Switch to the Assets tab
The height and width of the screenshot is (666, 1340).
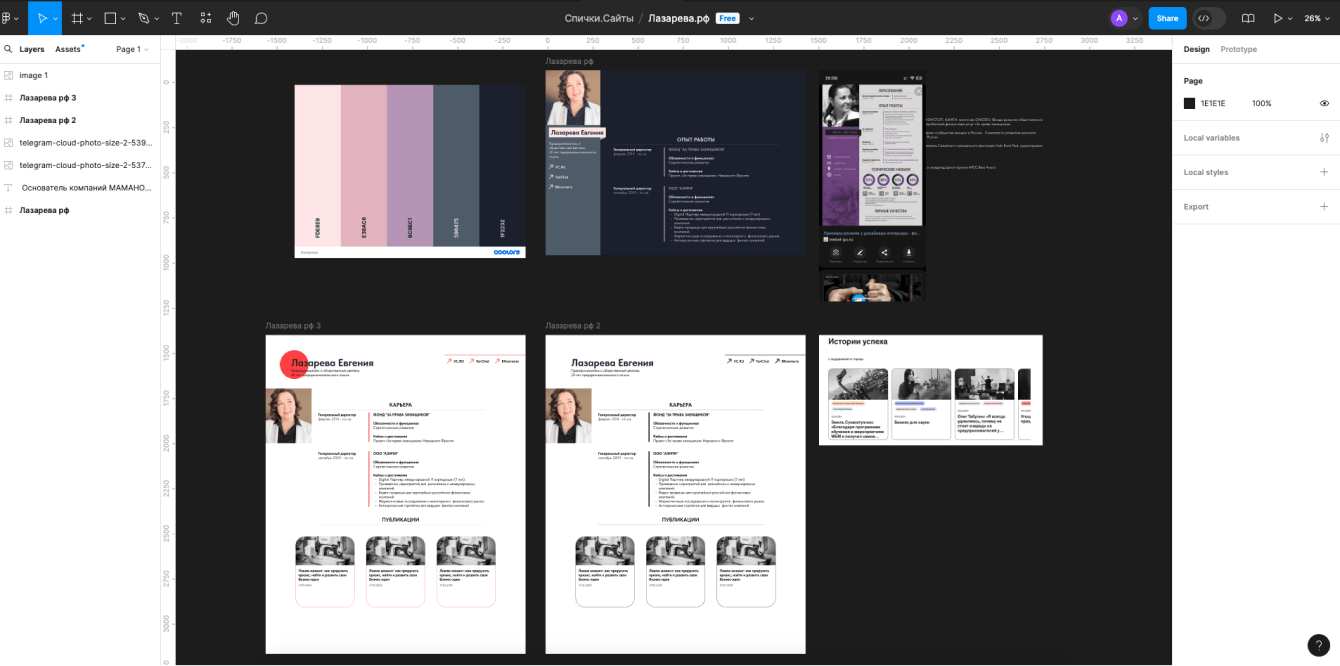[68, 49]
